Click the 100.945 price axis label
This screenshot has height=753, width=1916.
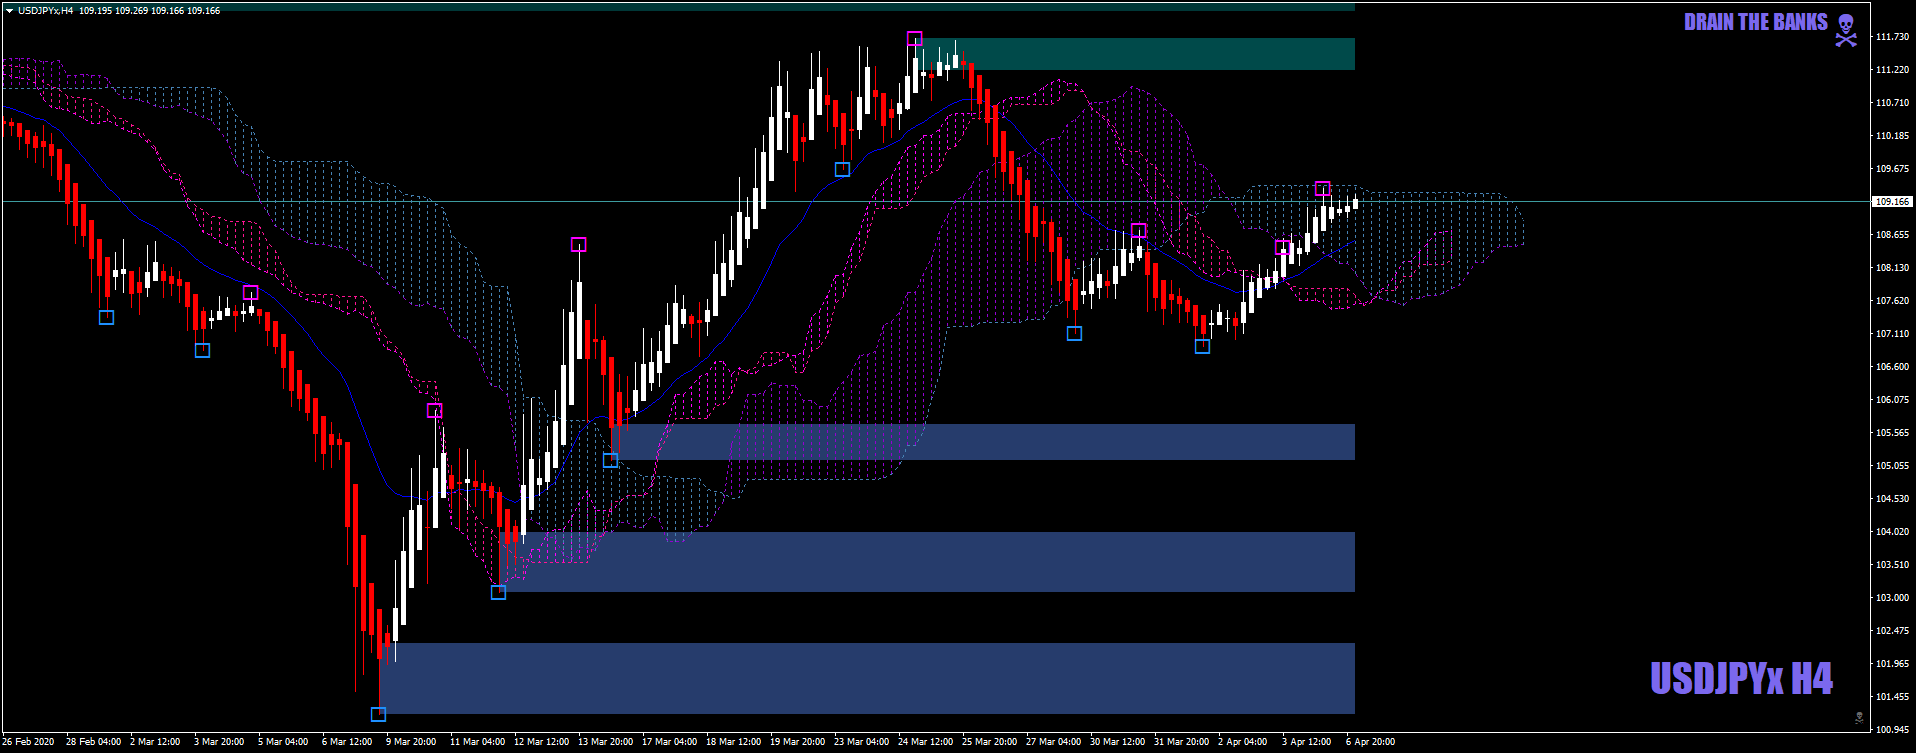(1893, 730)
